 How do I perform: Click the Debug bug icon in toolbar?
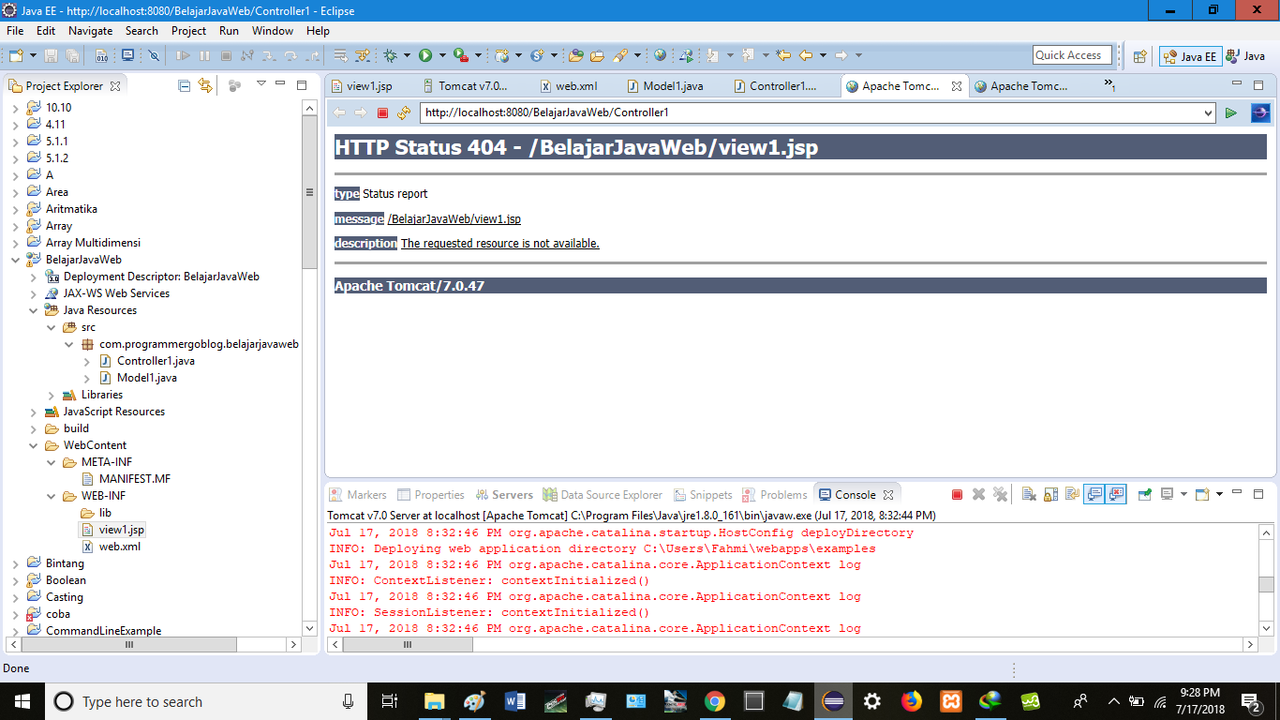390,55
